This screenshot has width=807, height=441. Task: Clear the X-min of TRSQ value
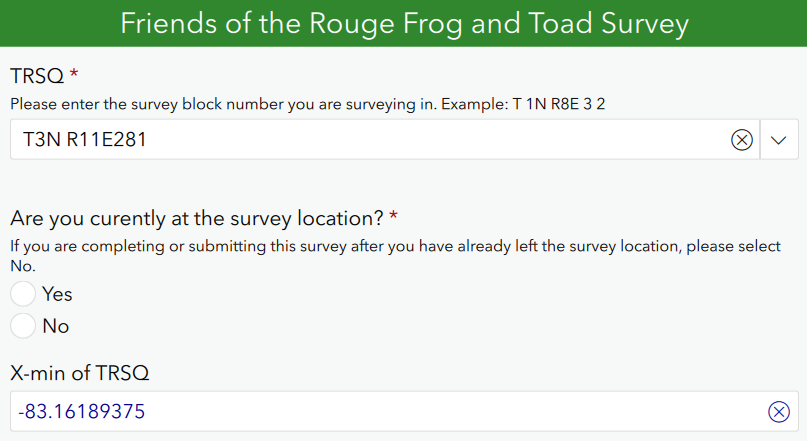point(778,411)
